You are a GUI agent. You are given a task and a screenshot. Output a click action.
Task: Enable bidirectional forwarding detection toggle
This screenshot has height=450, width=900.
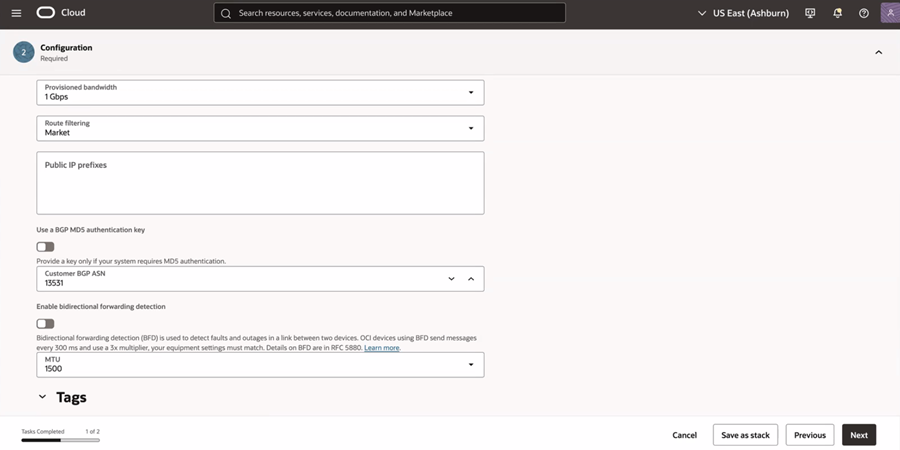tap(45, 324)
